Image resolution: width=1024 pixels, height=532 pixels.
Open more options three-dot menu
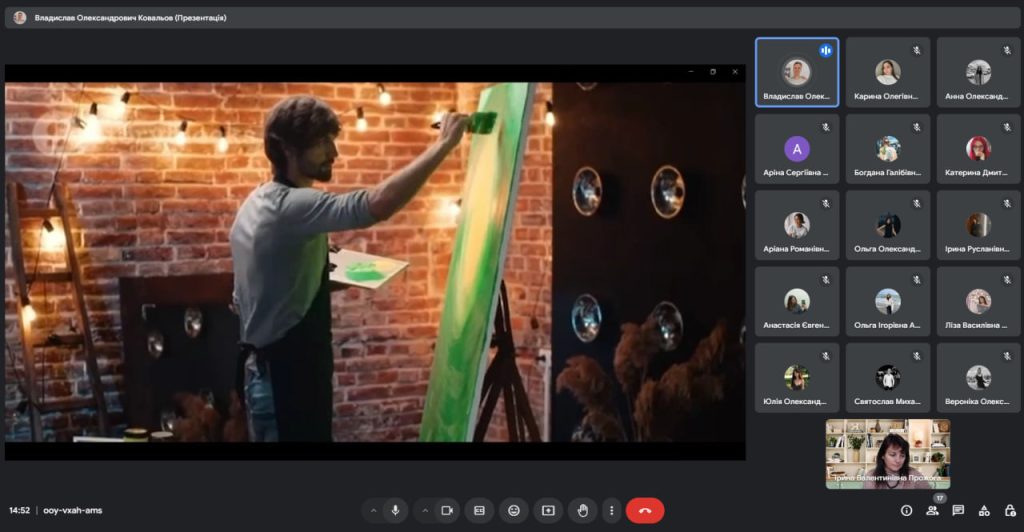[611, 510]
